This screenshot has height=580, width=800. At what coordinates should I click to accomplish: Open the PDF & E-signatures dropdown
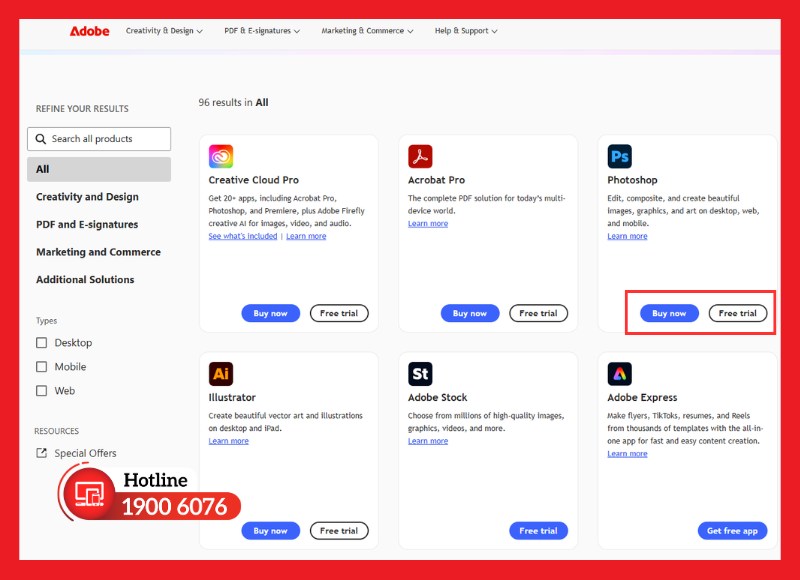pyautogui.click(x=262, y=31)
